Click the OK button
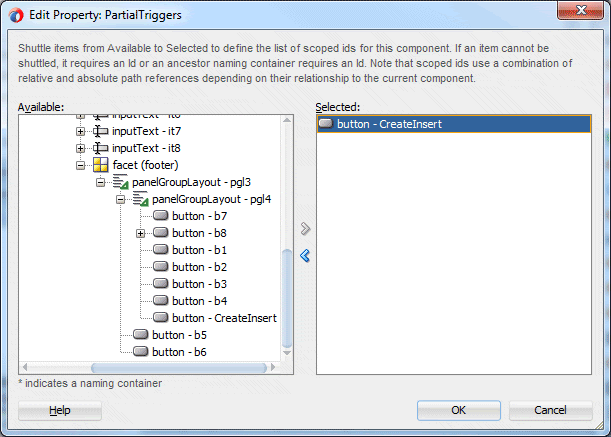 [459, 410]
